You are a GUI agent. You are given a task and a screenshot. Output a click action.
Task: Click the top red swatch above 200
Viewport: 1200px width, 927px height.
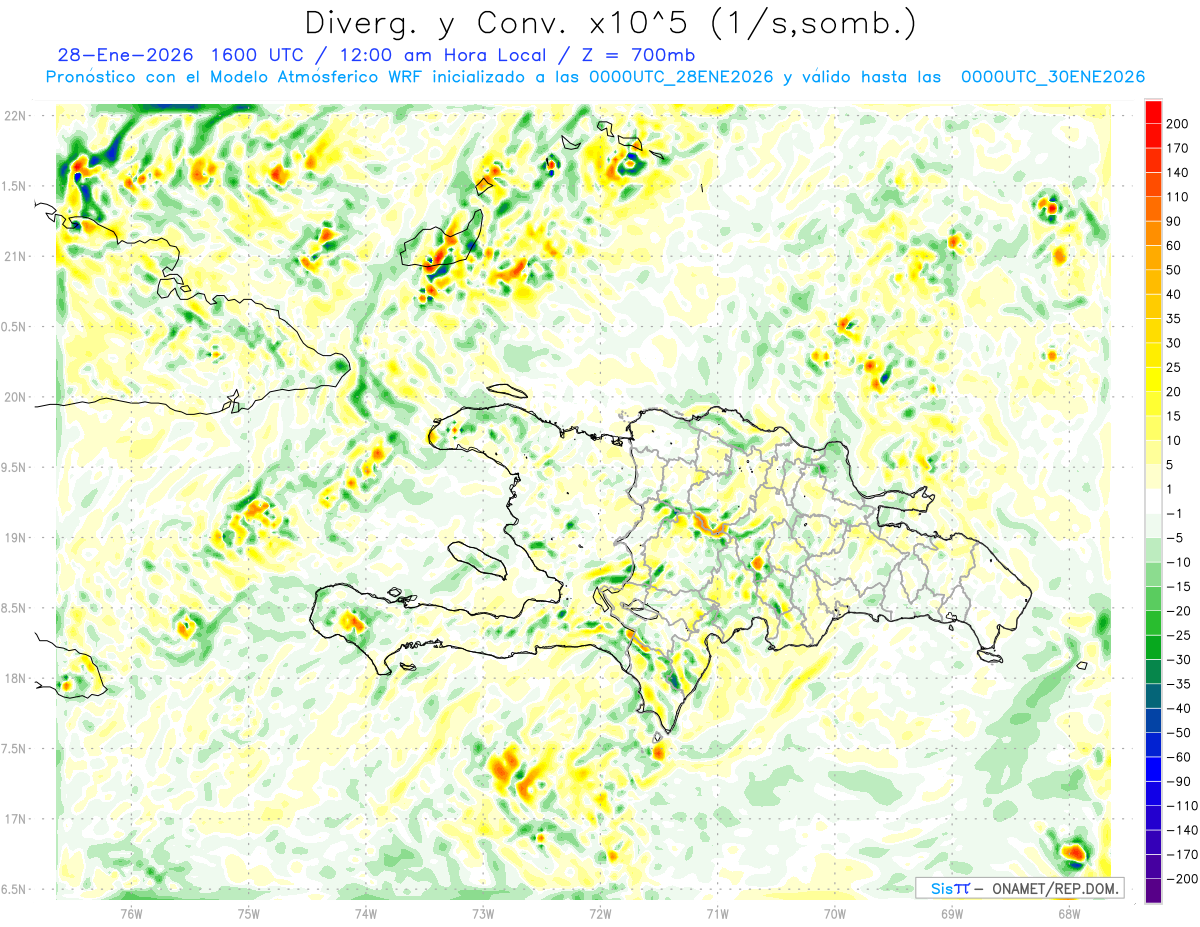click(1153, 111)
